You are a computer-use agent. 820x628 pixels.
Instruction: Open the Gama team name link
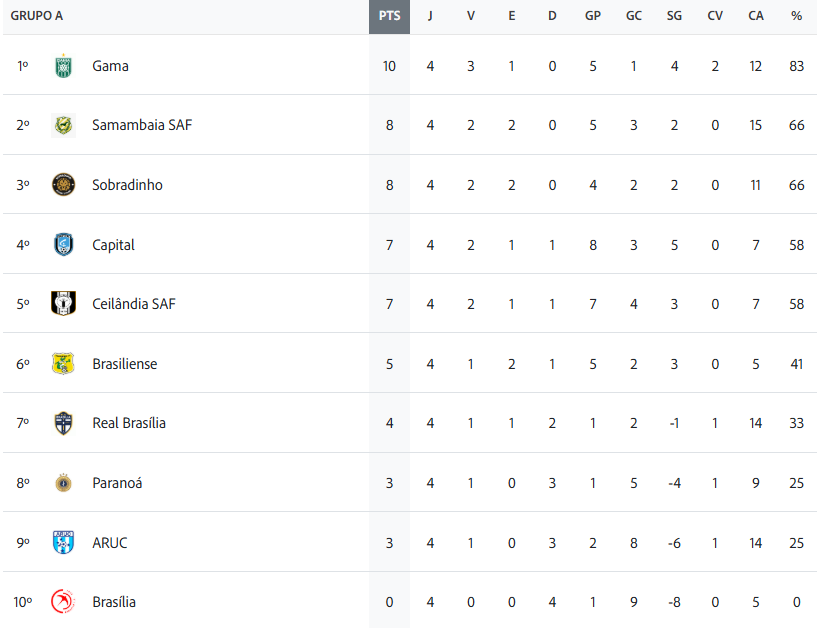tap(110, 66)
